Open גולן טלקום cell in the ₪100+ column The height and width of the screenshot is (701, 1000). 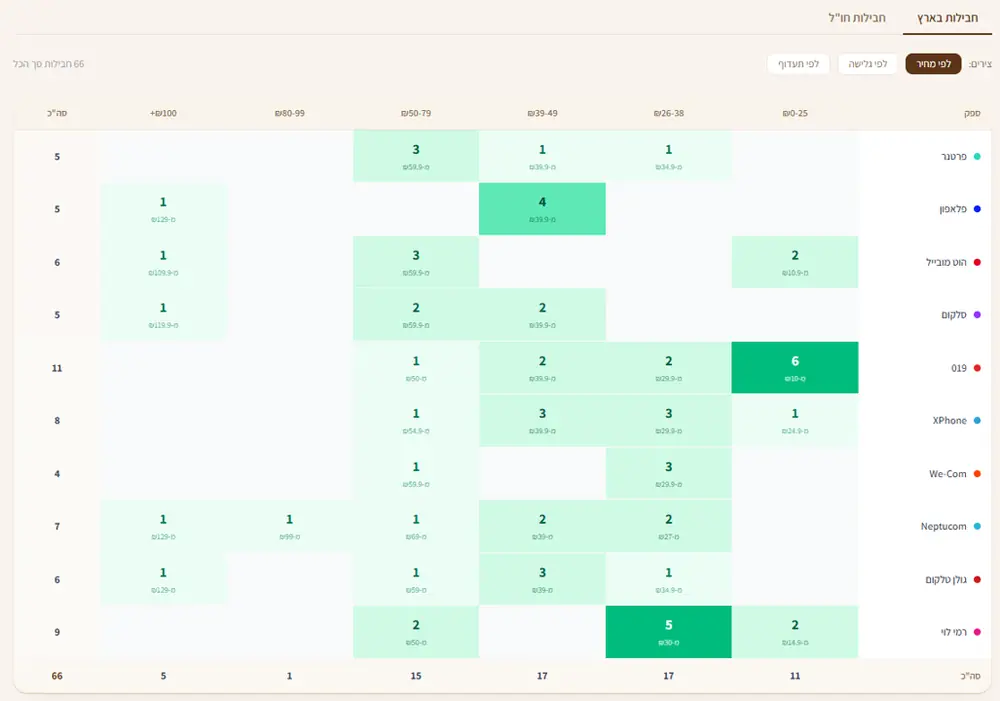click(x=163, y=579)
